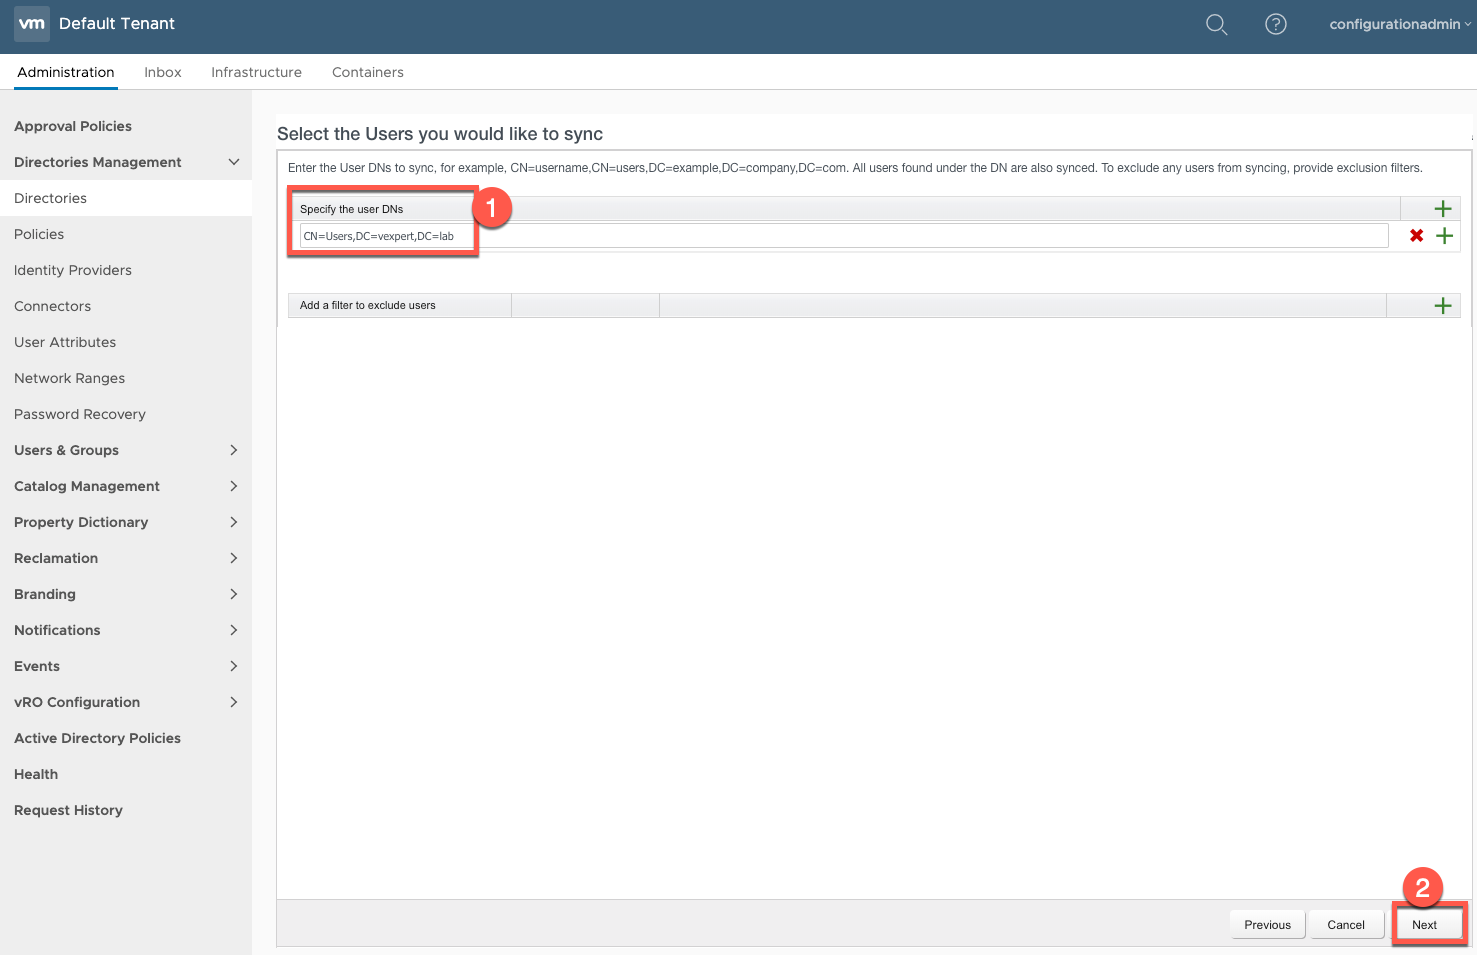
Task: Add exclusion filter with plus icon
Action: pos(1443,306)
